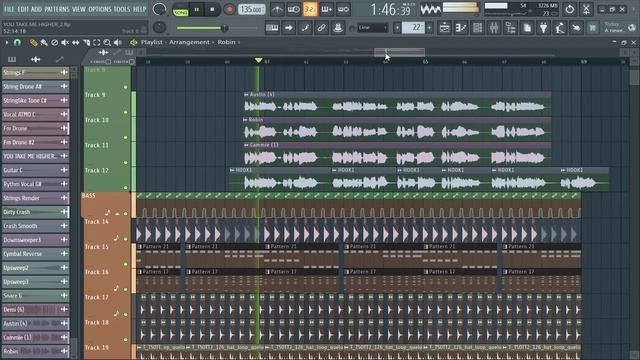Mute Track 9 with its green dot
Screen dimensions: 640x360
126,112
